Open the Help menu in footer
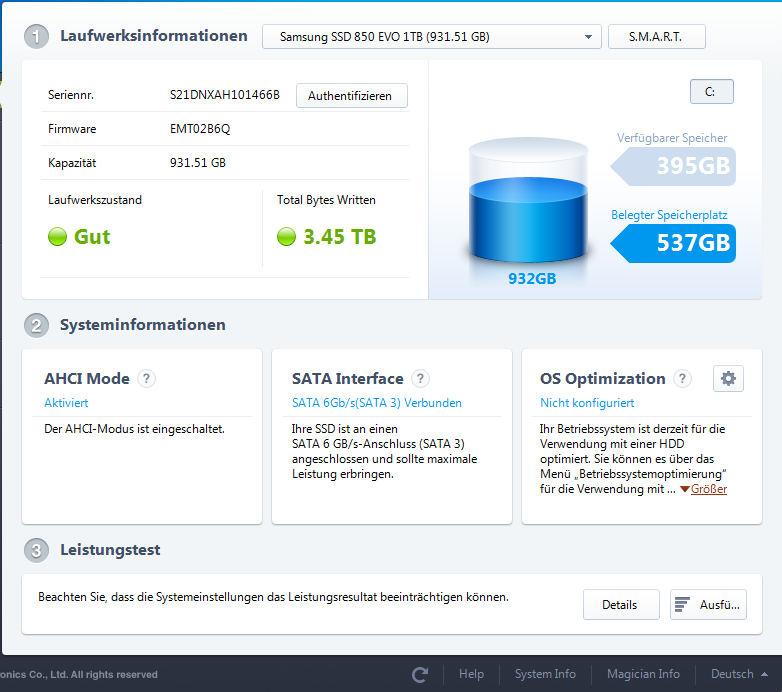782x692 pixels. pos(471,674)
